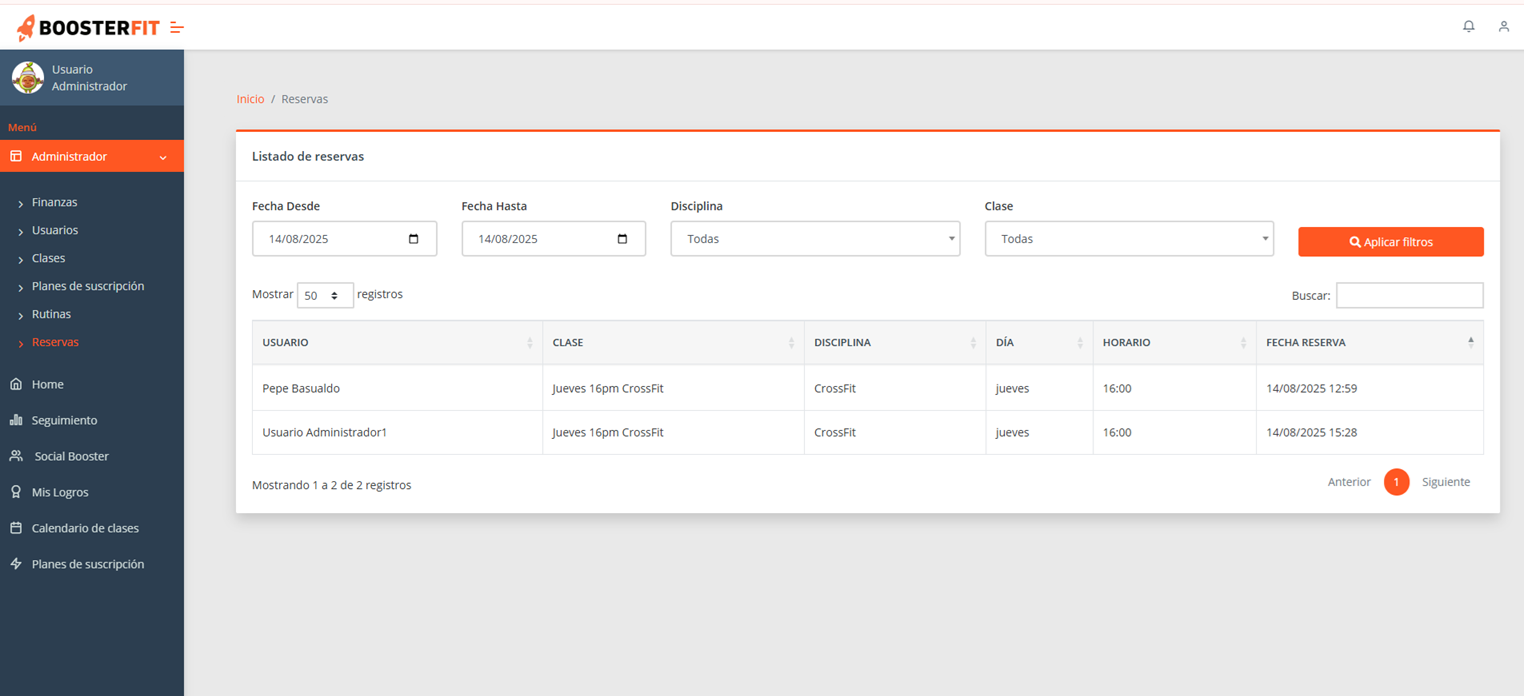Click the Buscar search field
Viewport: 1524px width, 696px height.
1409,295
